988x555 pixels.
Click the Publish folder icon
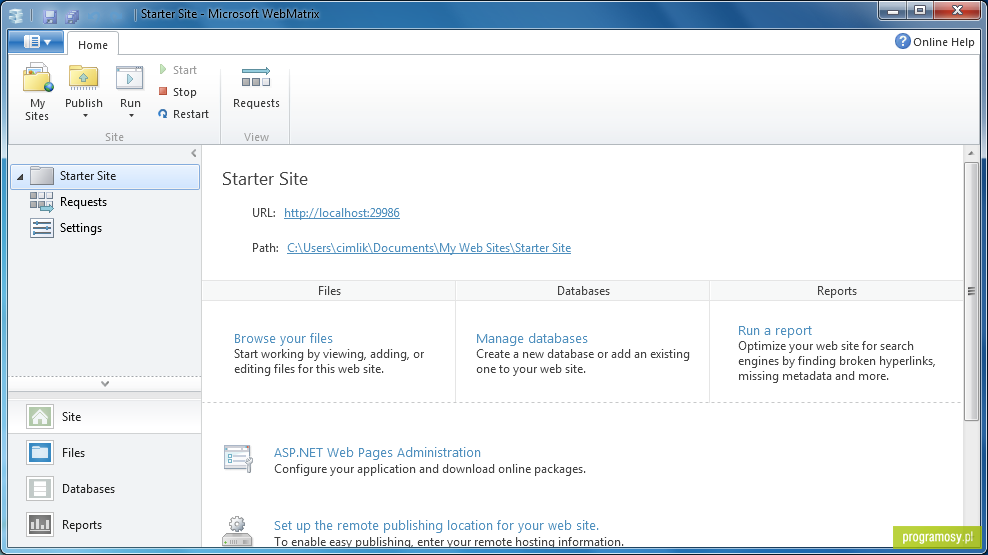83,78
